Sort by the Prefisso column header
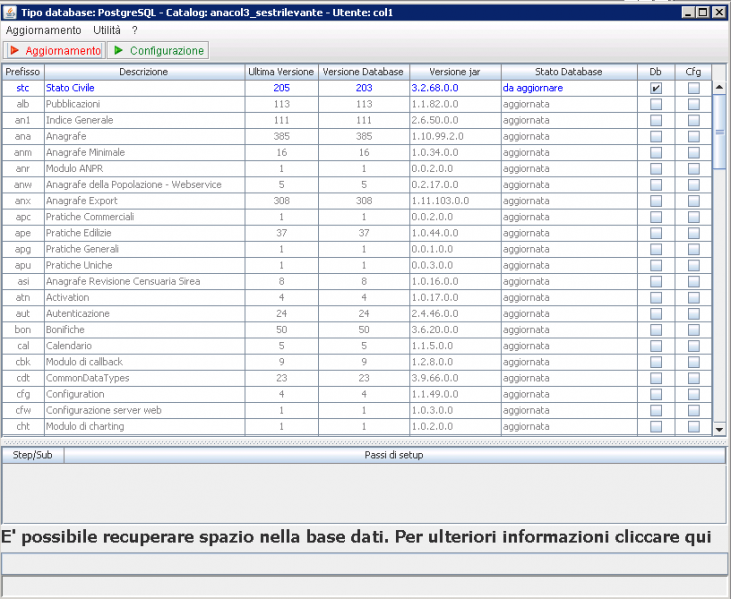Screen dimensions: 731x599 point(22,72)
